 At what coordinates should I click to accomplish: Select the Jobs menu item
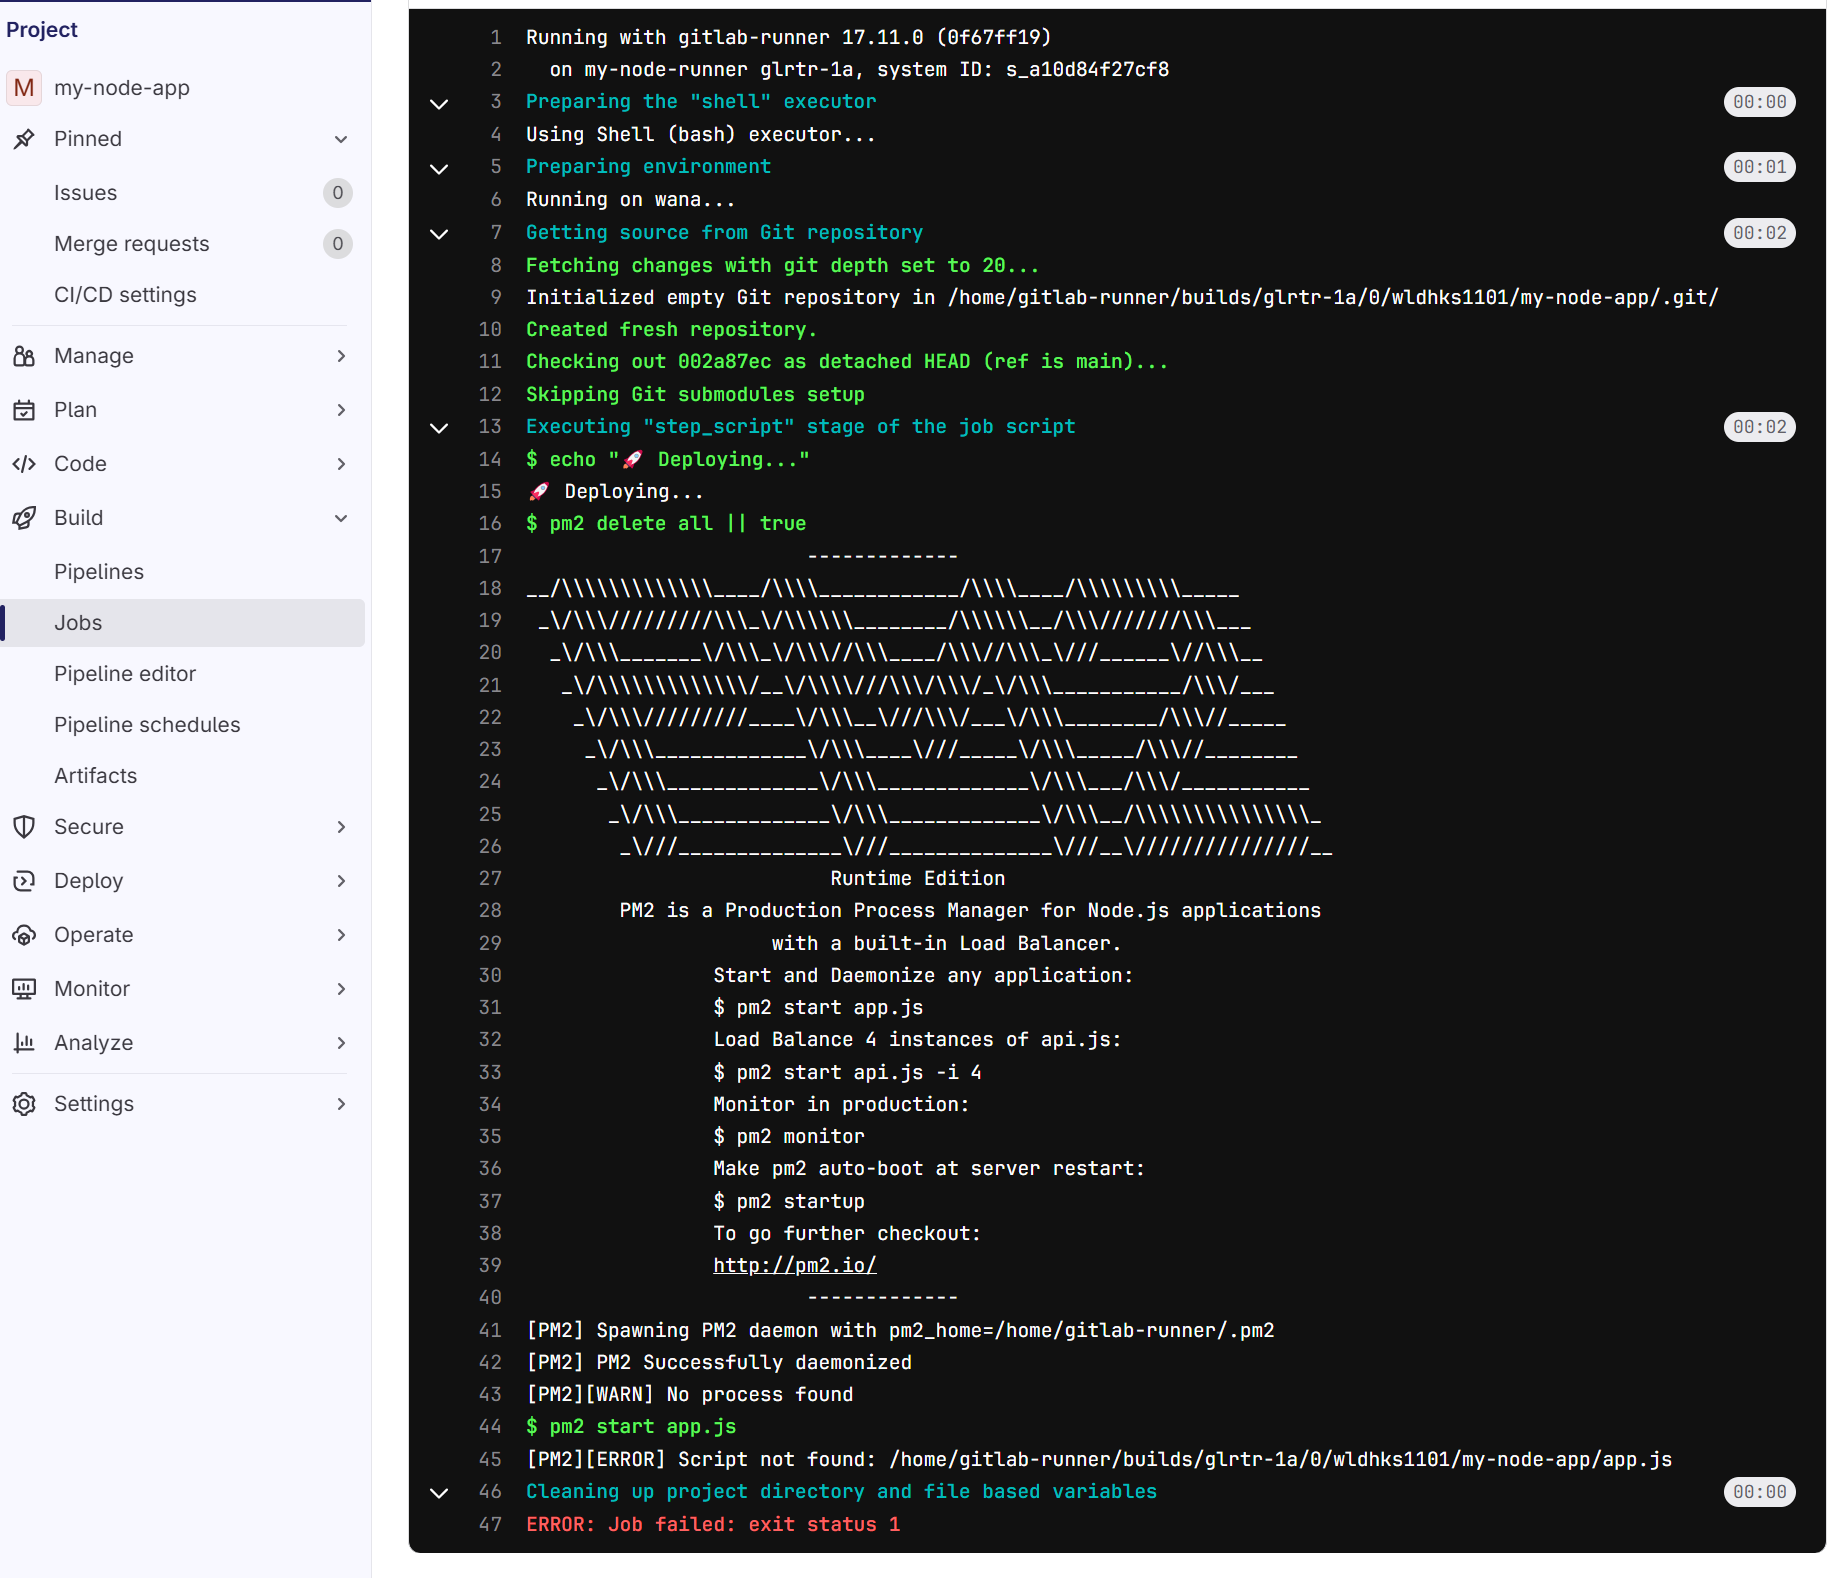(182, 623)
